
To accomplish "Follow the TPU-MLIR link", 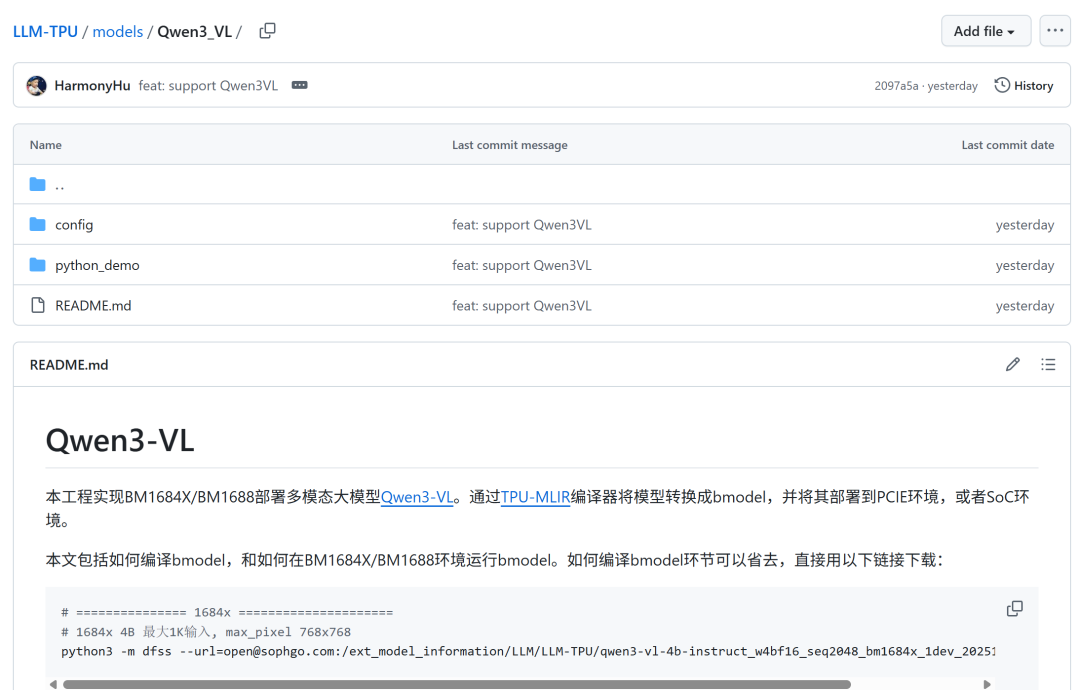I will pos(535,497).
